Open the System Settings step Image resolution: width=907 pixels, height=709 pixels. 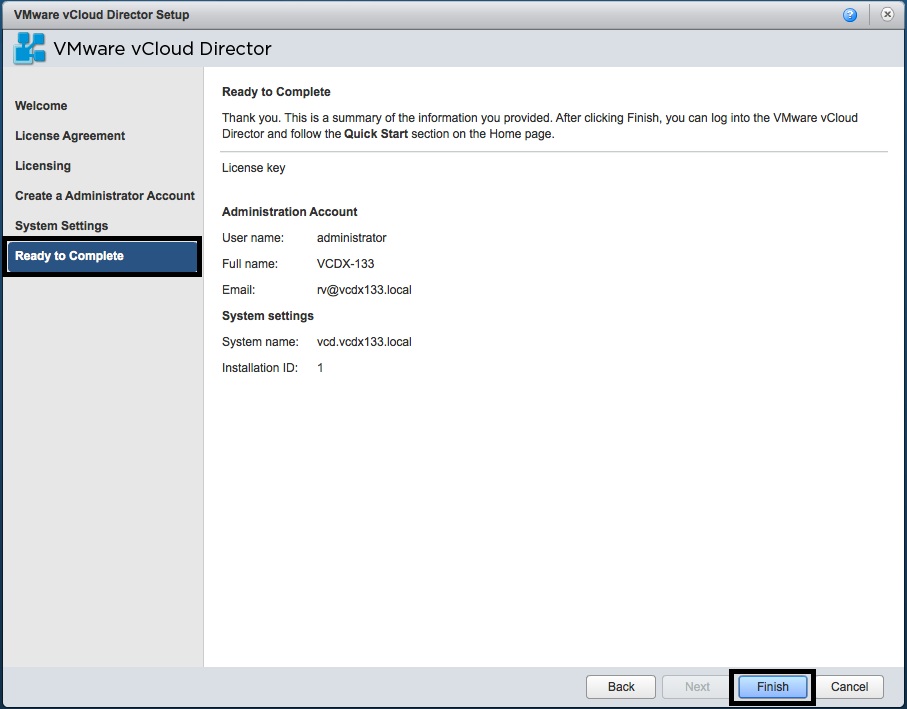coord(62,225)
